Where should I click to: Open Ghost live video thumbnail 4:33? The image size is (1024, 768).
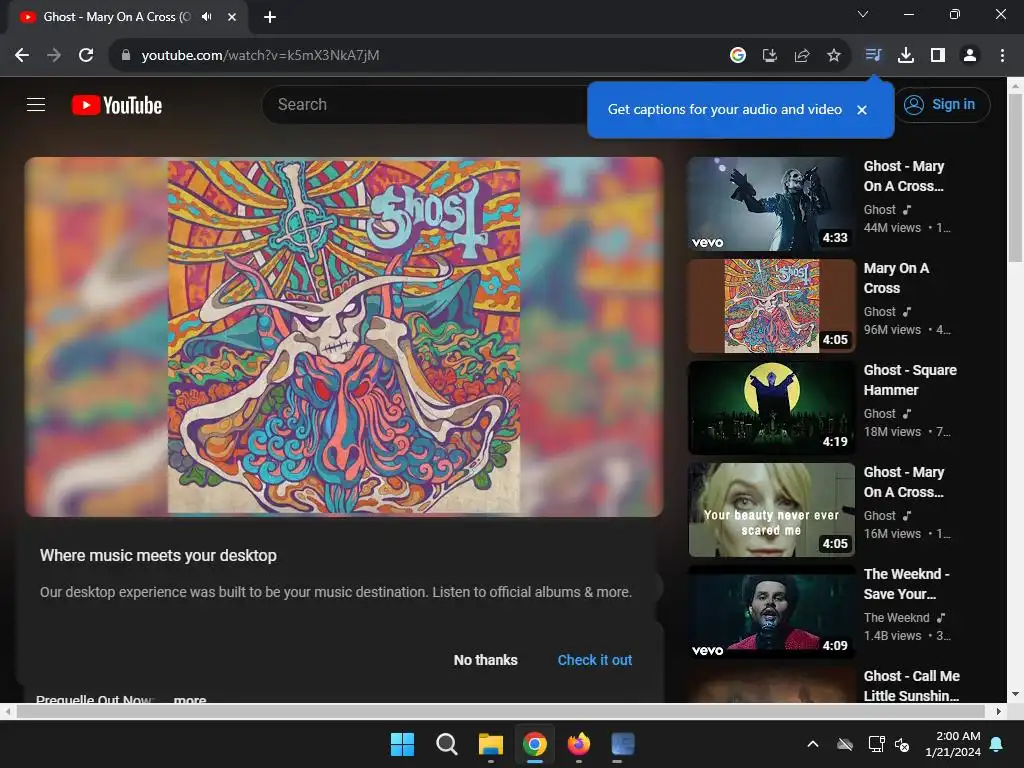[x=771, y=204]
